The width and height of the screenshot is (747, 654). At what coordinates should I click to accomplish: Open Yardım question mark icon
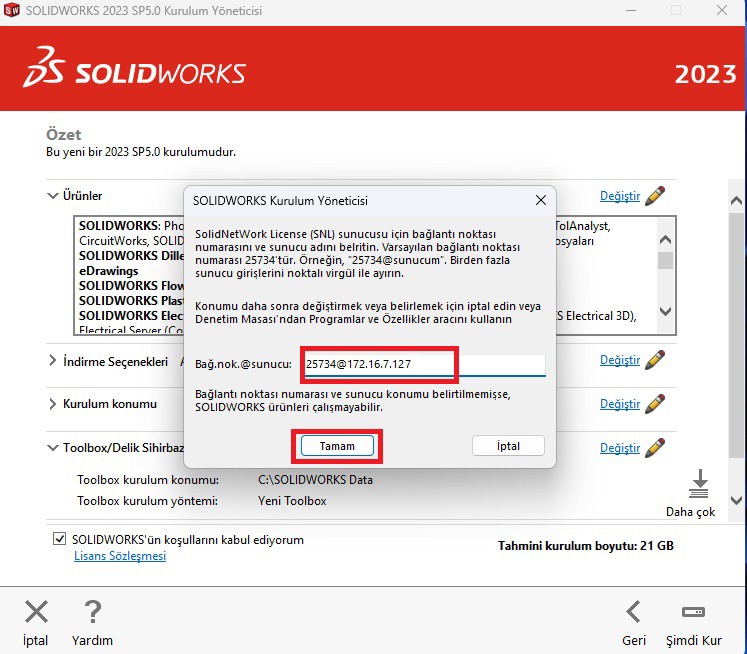click(92, 612)
